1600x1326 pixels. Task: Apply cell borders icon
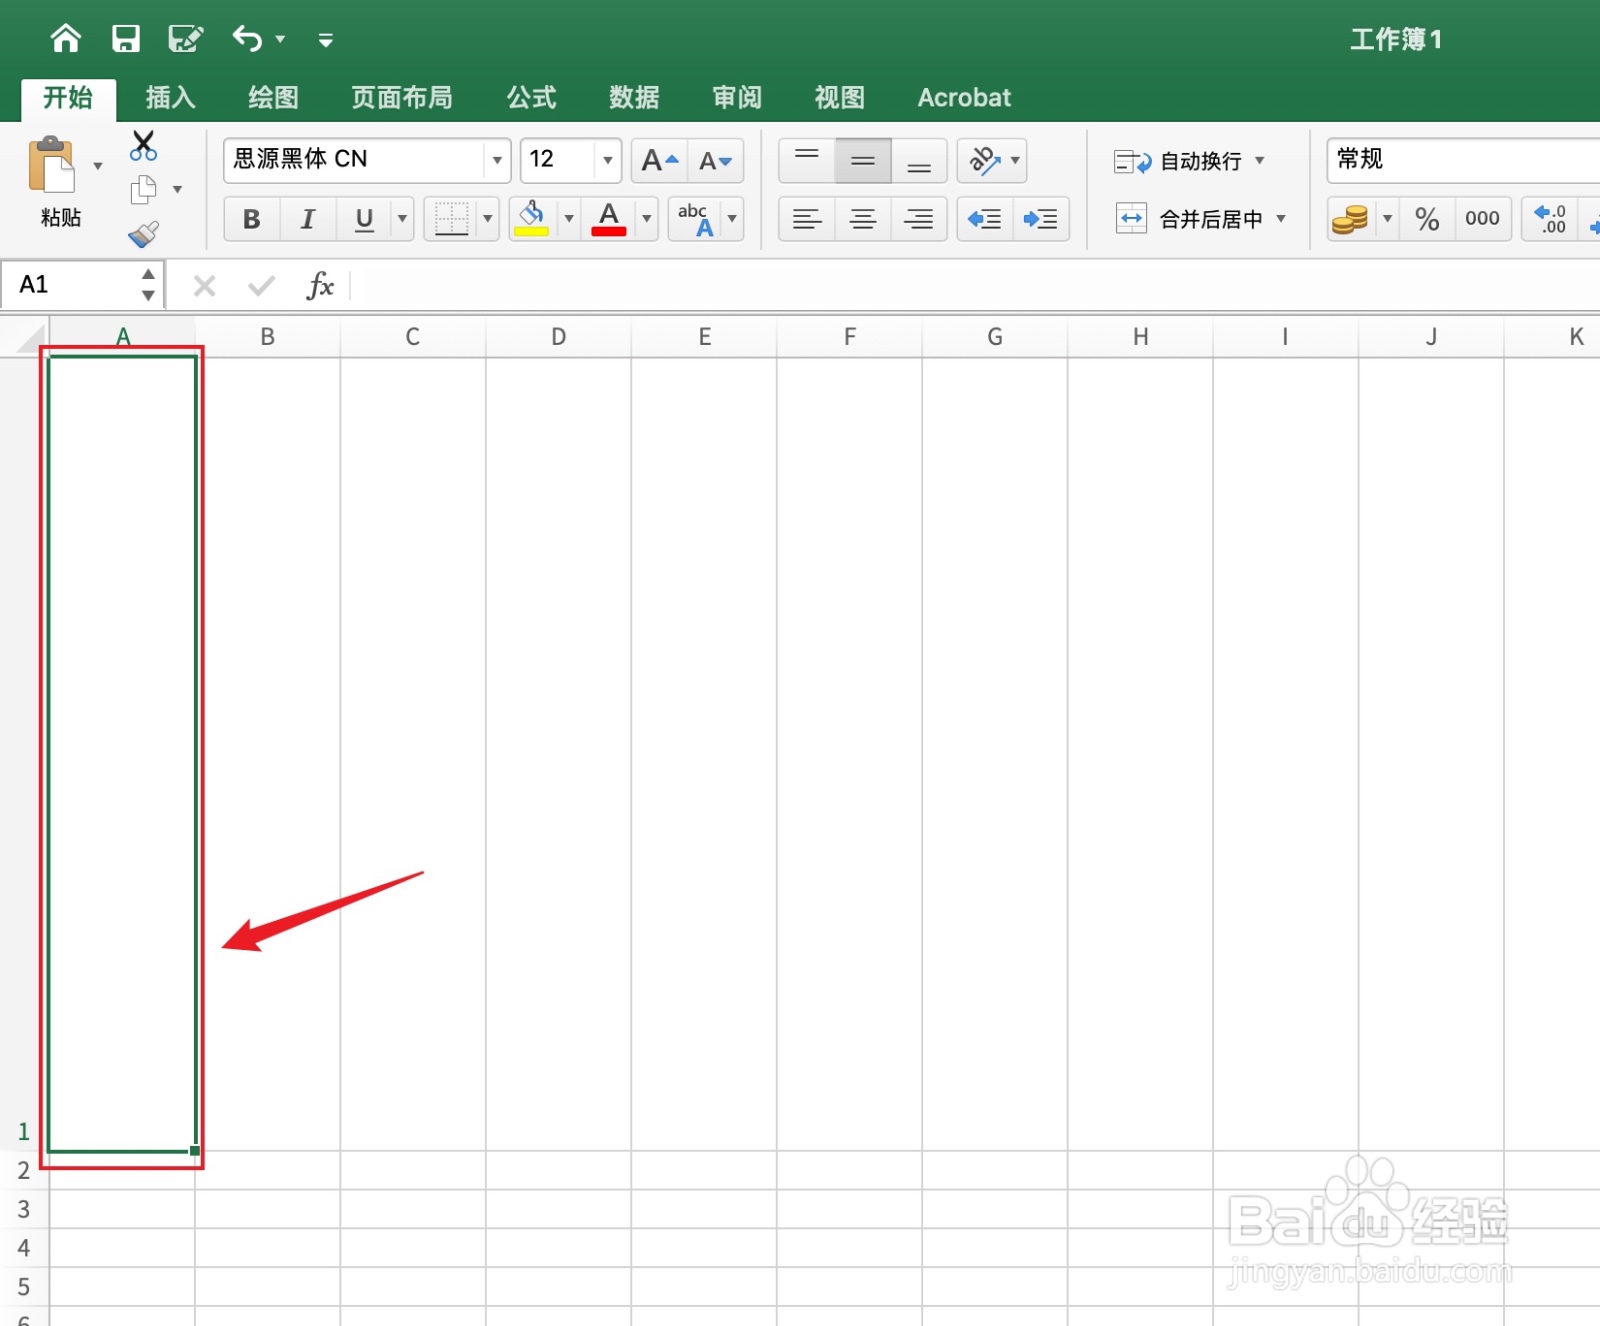click(451, 219)
